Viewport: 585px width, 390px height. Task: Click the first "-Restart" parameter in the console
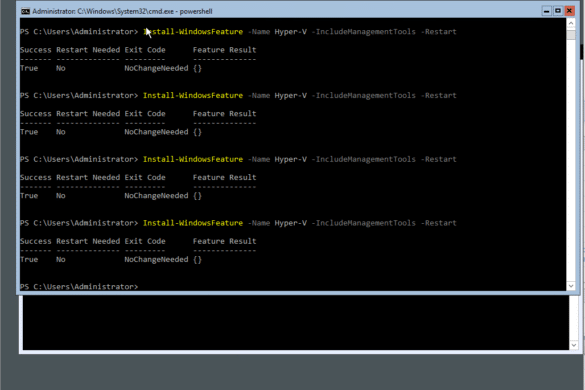click(x=438, y=32)
